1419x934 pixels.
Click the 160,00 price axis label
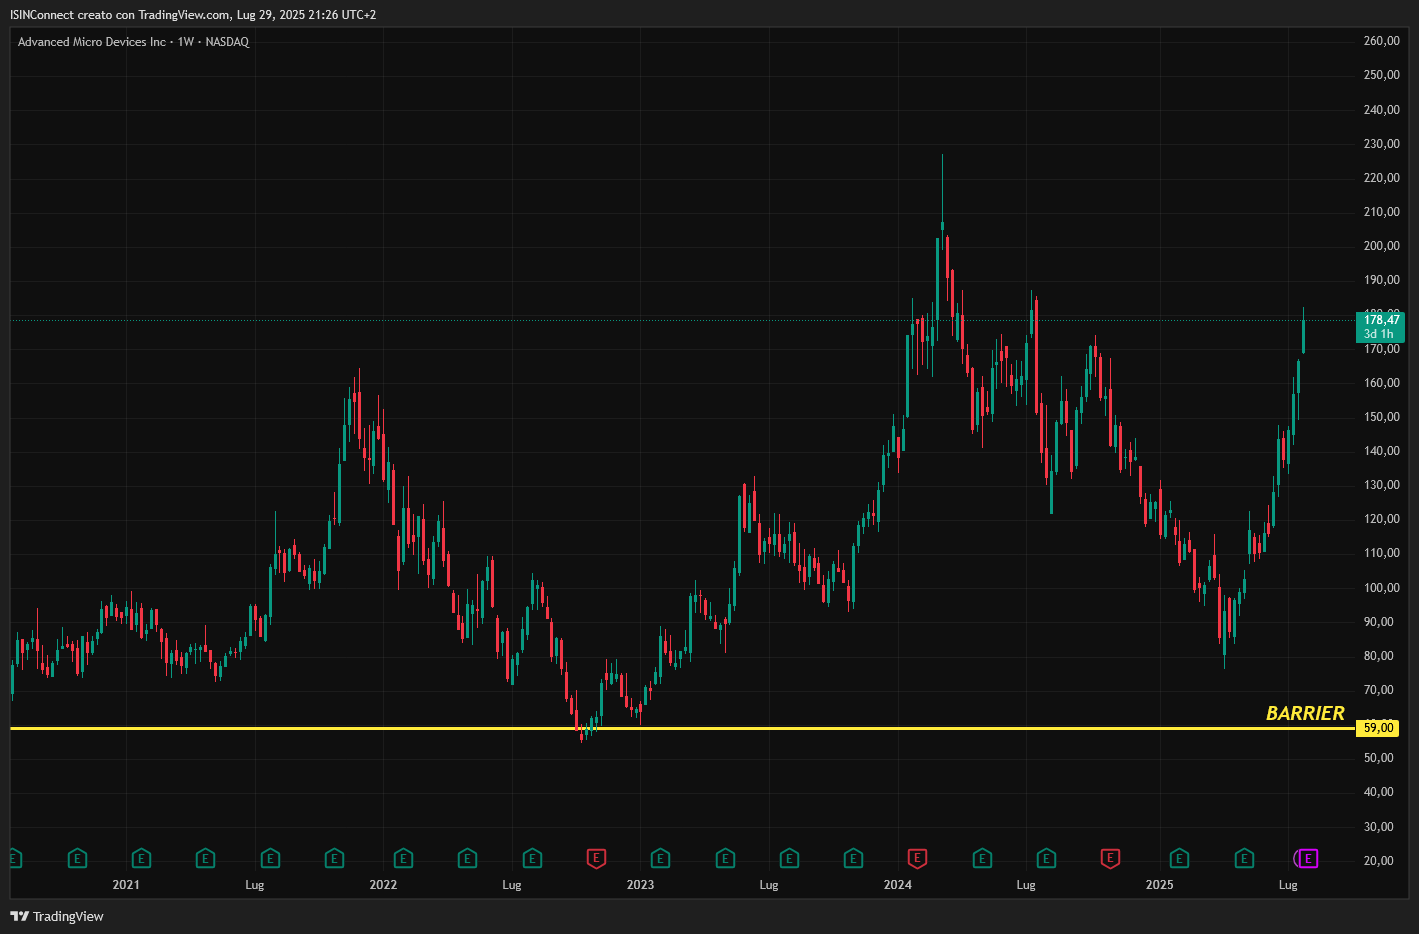click(1381, 383)
